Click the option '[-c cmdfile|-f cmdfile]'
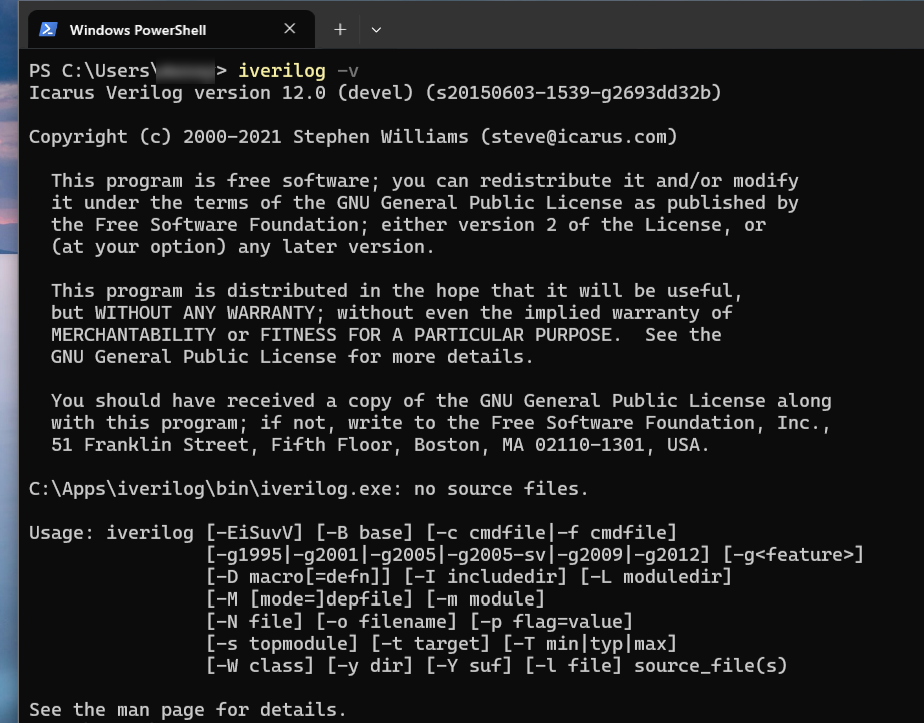Screen dimensions: 924x723 pyautogui.click(x=551, y=533)
